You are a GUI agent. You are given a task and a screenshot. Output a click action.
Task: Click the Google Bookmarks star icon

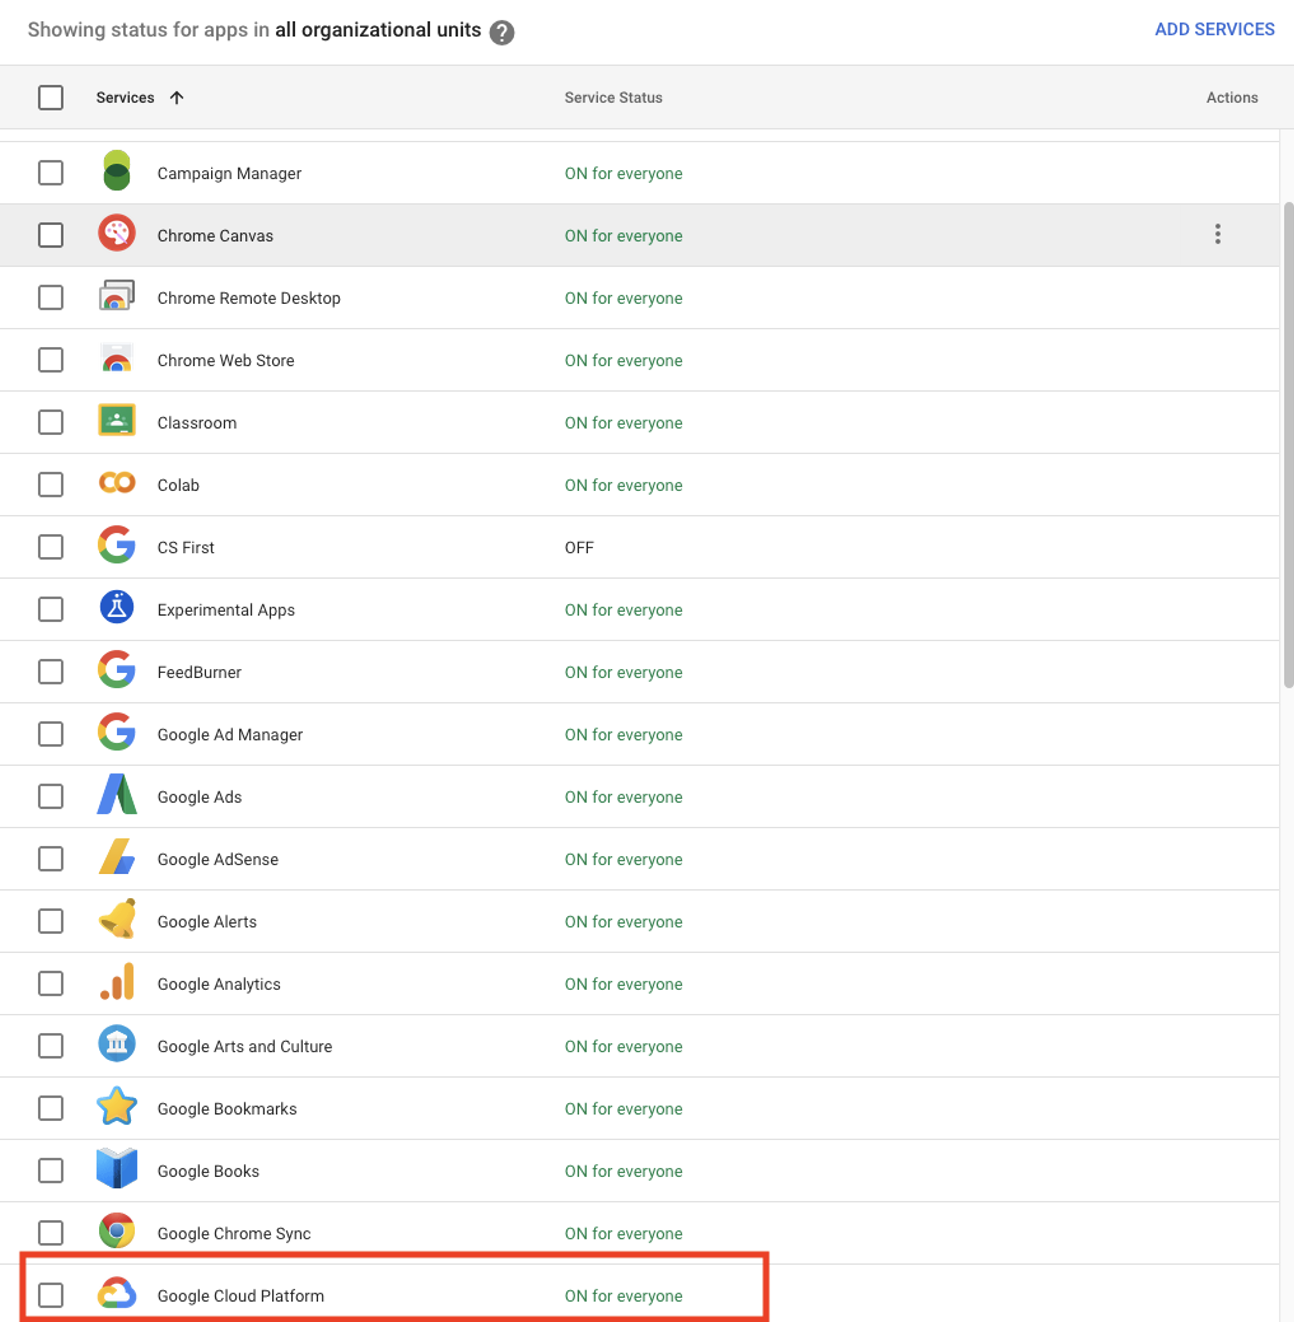pyautogui.click(x=117, y=1107)
